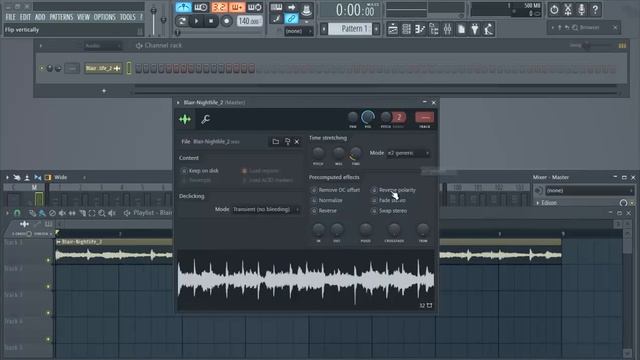Click the tempo tapper figure icon
This screenshot has width=640, height=360.
(x=489, y=29)
